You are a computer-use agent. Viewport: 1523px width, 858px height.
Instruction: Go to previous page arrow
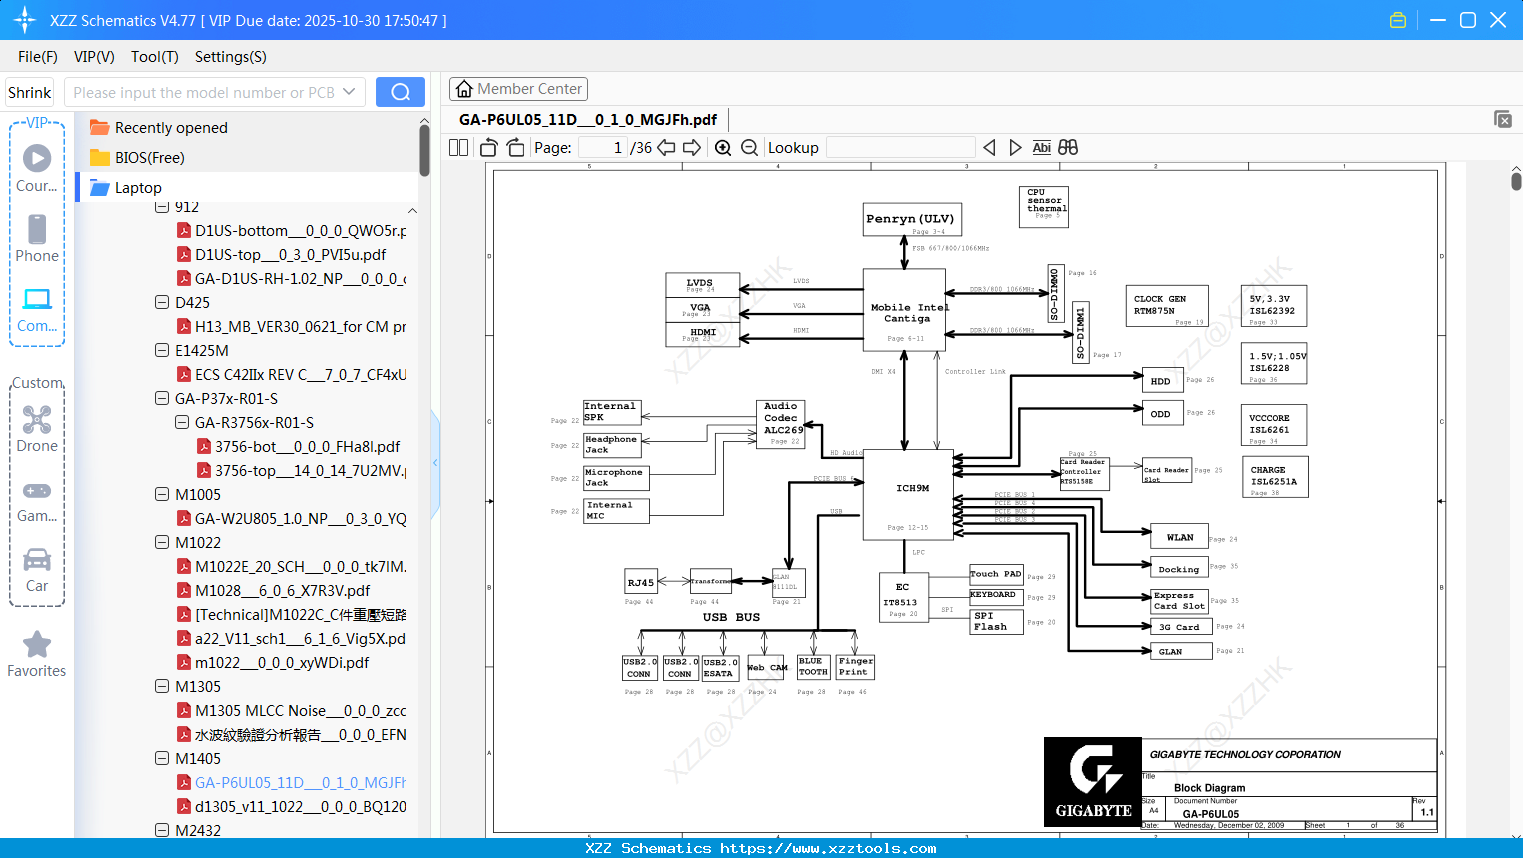point(666,148)
